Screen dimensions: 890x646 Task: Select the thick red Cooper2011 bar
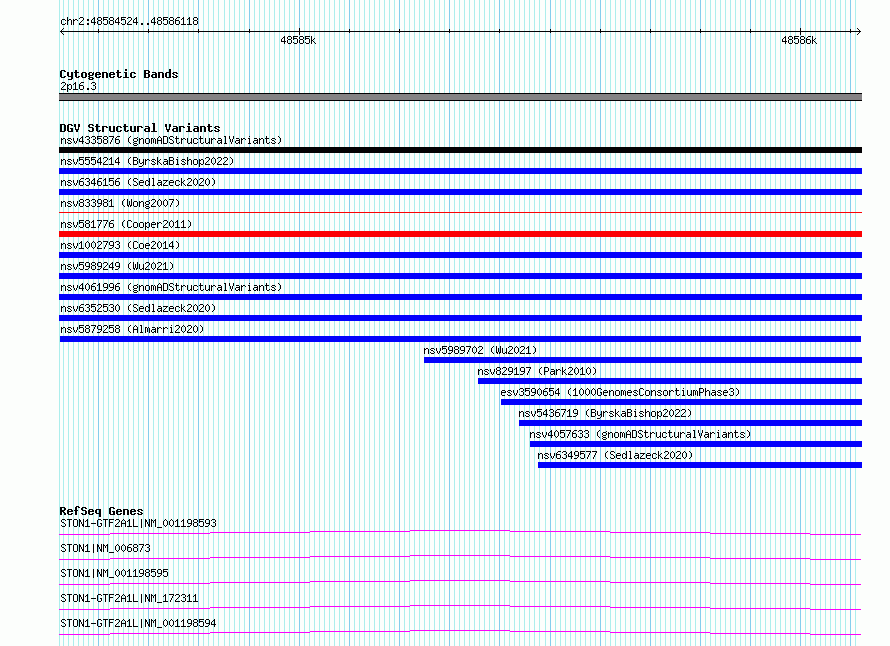click(460, 234)
